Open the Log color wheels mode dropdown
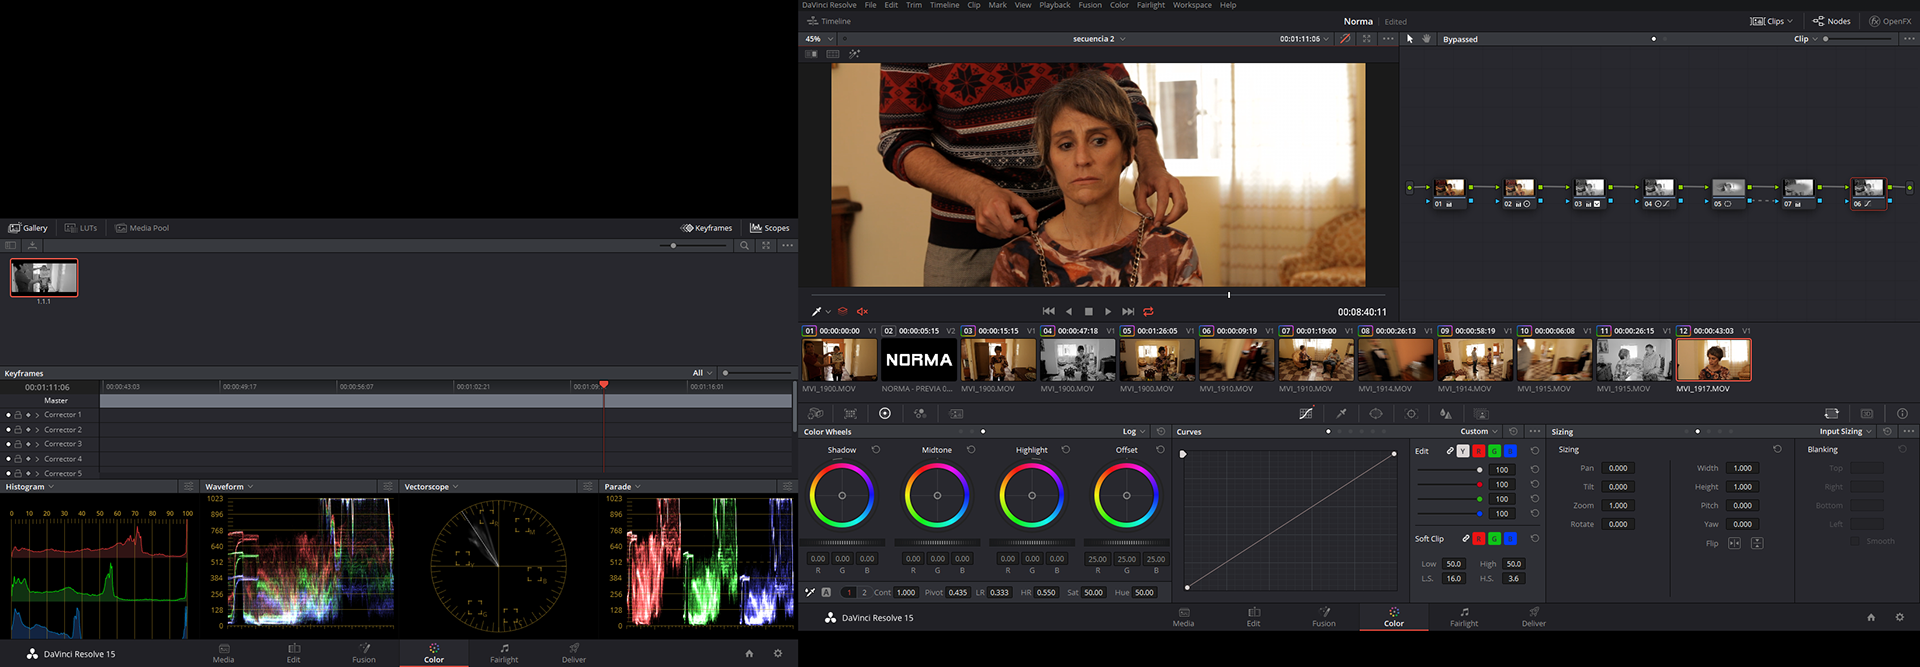 pos(1133,432)
